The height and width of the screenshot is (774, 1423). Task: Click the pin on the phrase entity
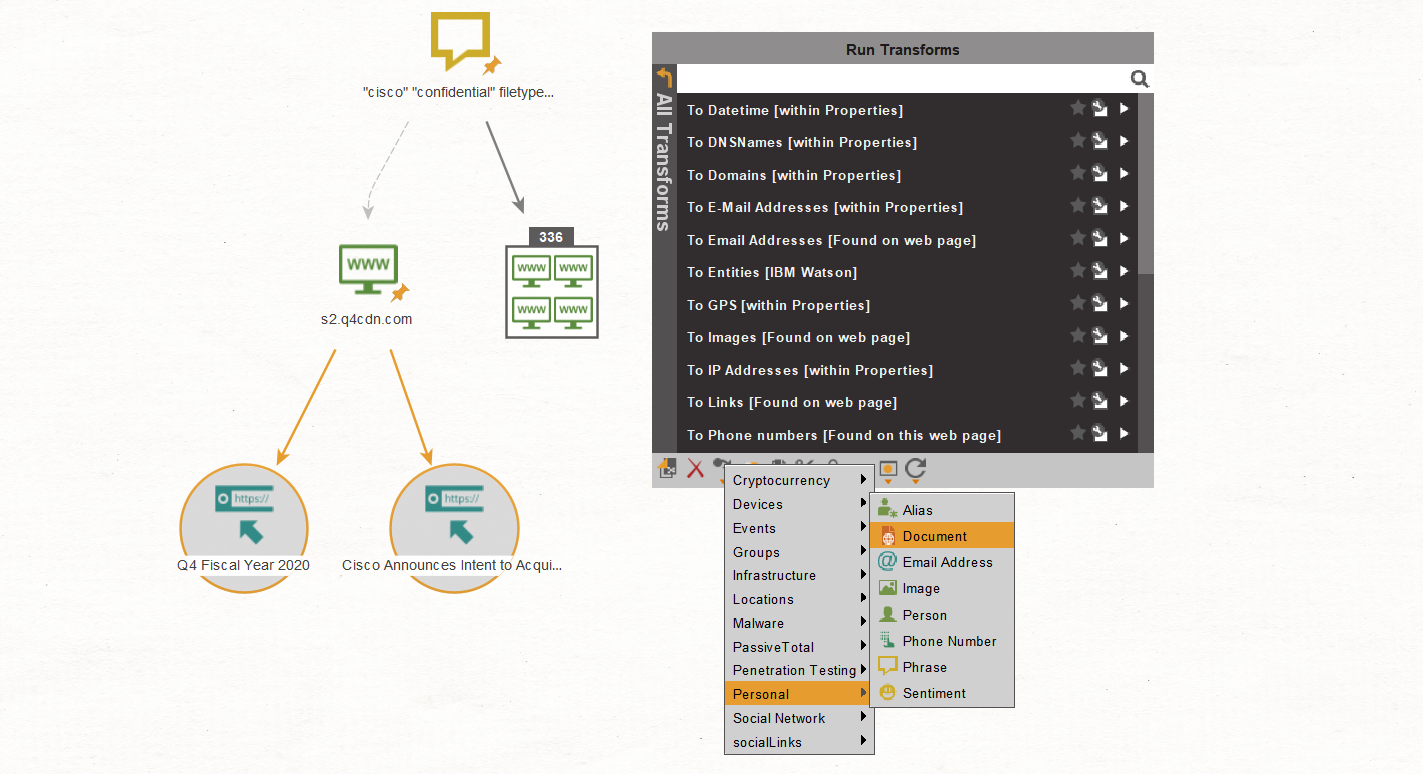[x=492, y=66]
